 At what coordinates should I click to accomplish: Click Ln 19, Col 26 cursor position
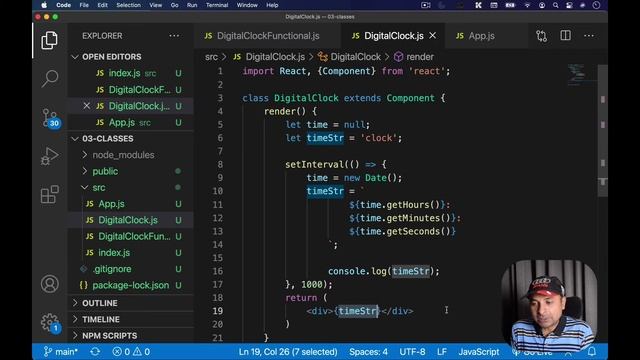tap(288, 351)
